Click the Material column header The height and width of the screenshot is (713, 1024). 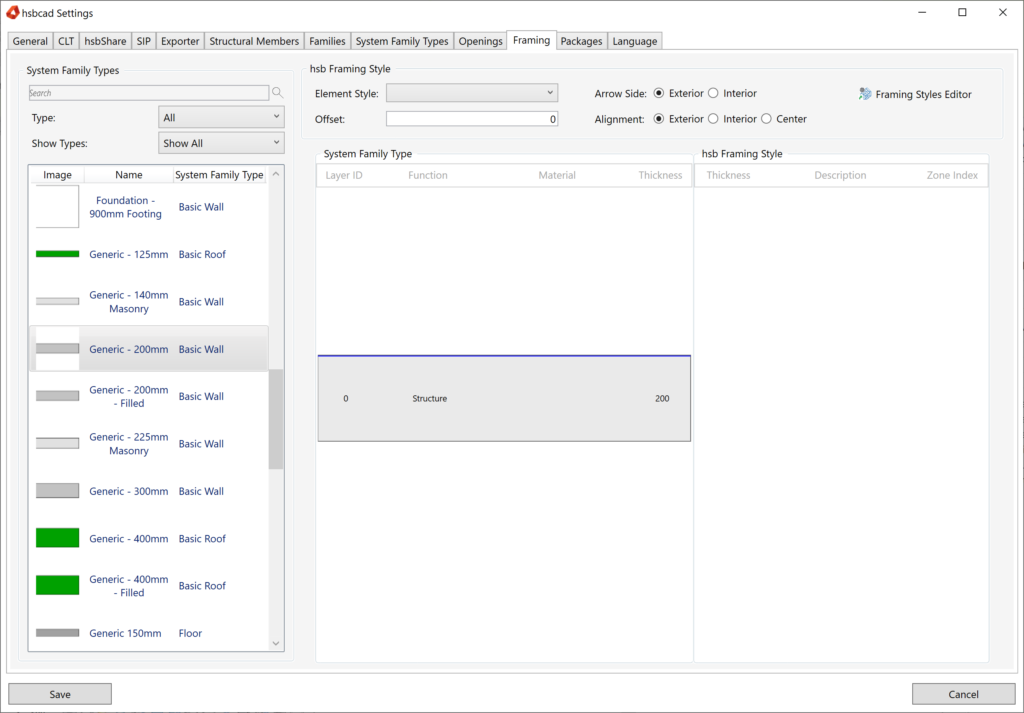pyautogui.click(x=557, y=175)
